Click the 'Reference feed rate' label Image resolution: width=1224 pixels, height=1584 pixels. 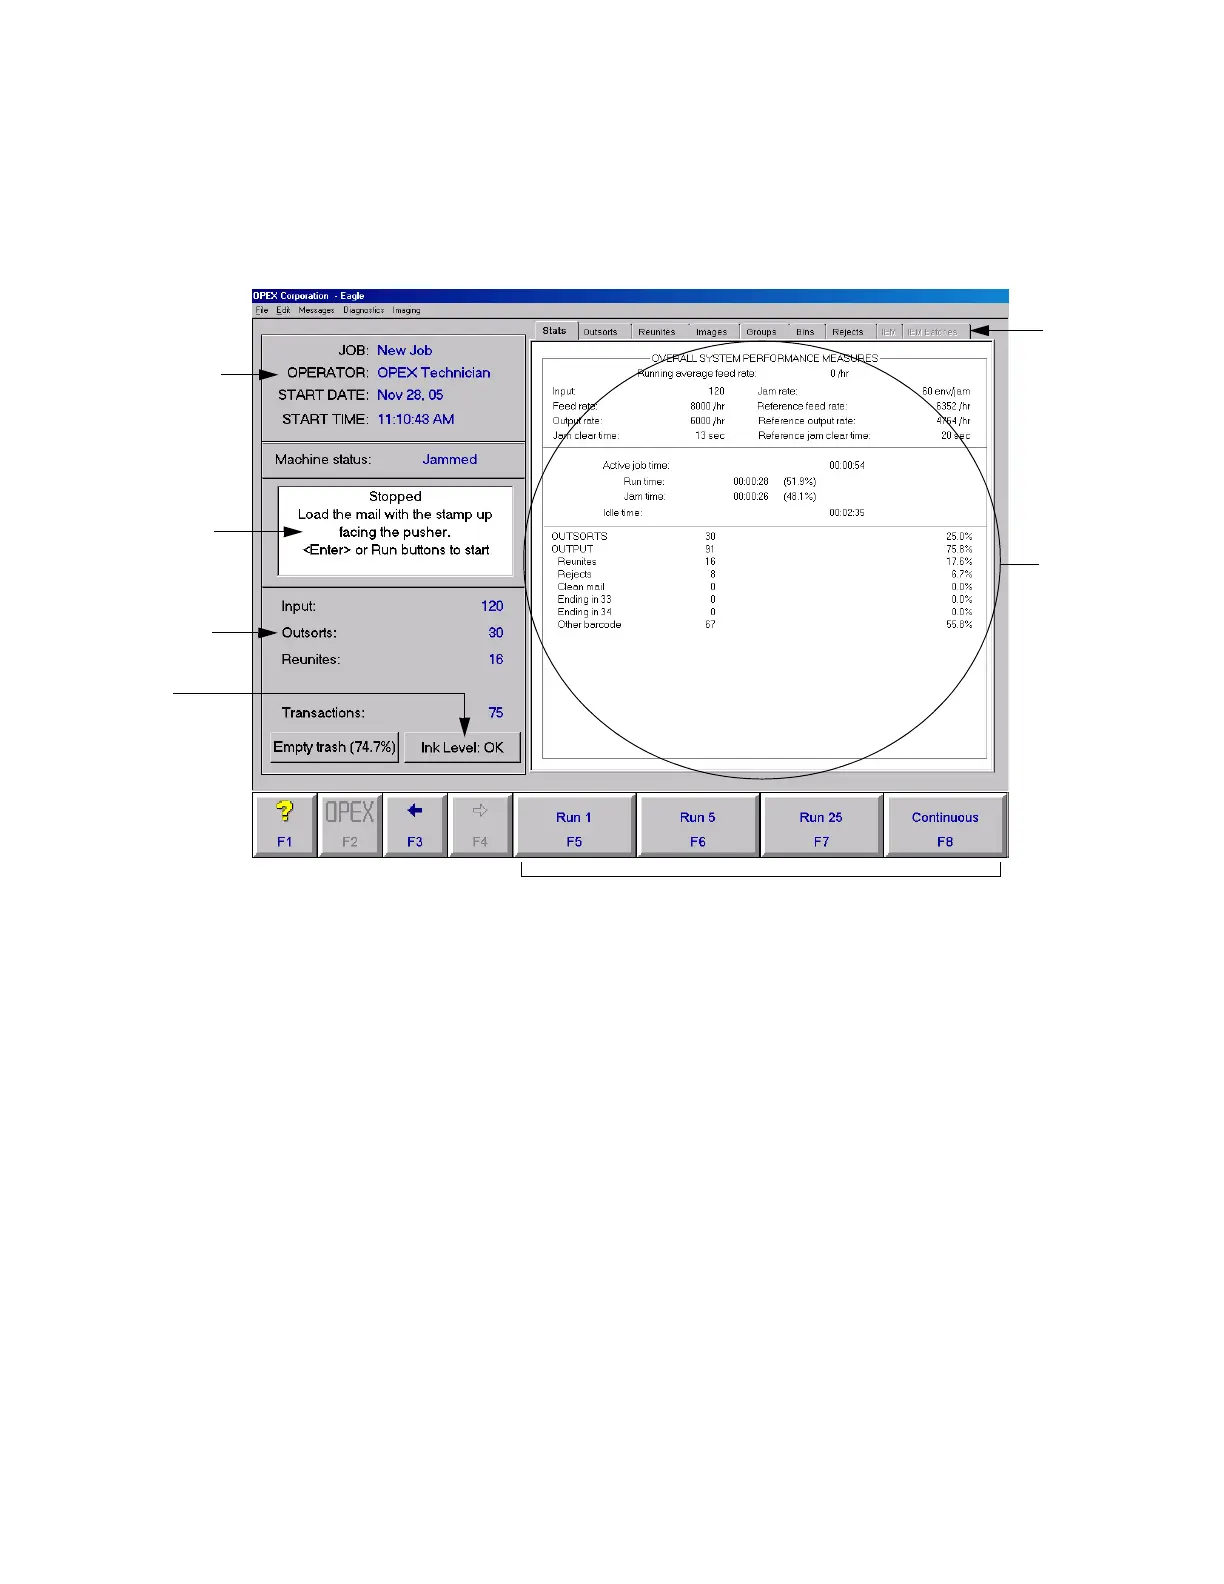pyautogui.click(x=802, y=406)
